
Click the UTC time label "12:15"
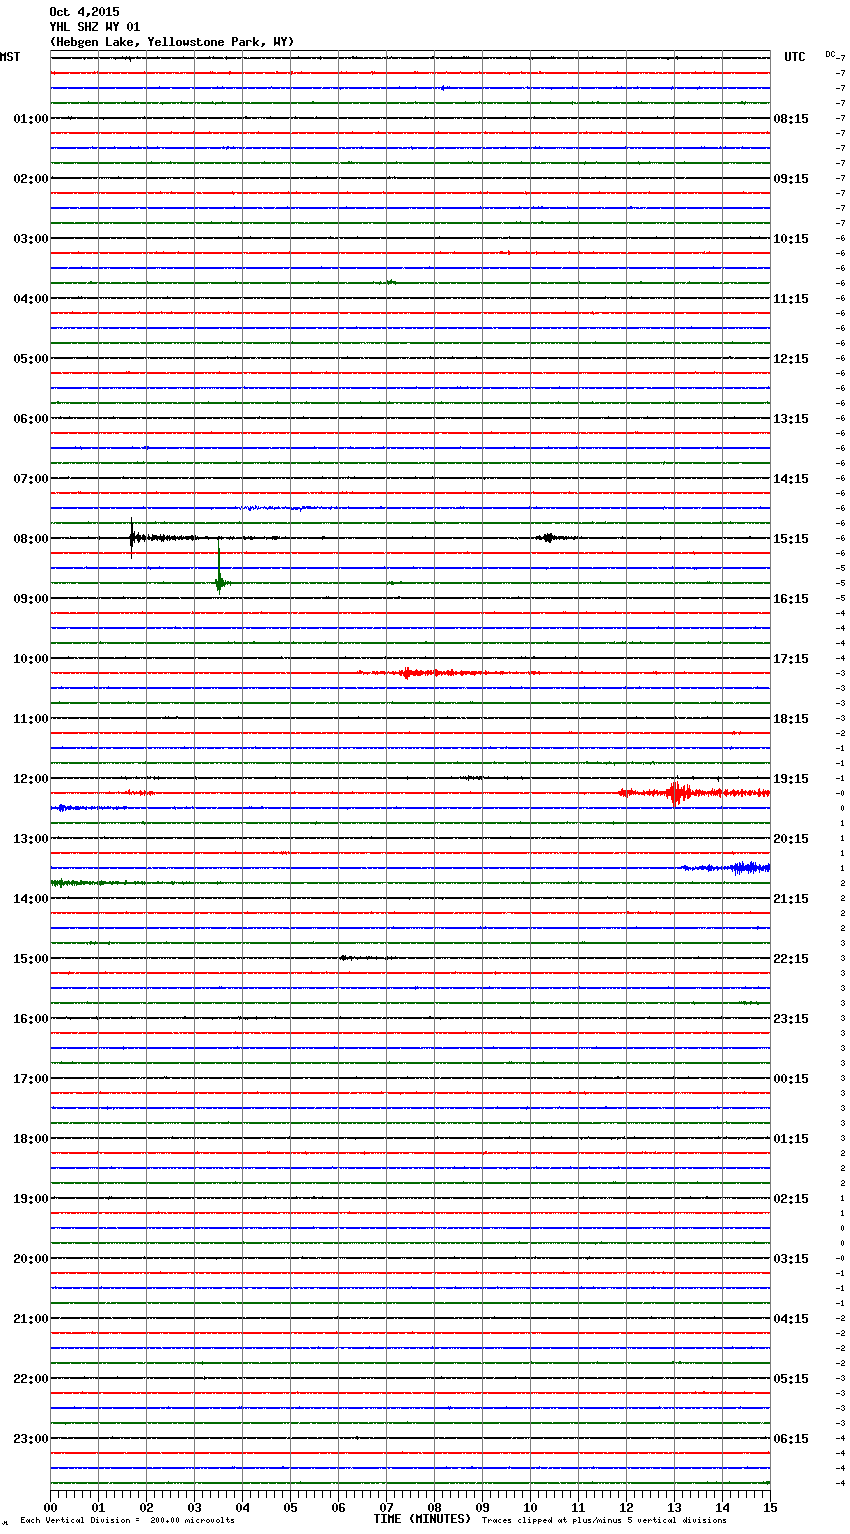(791, 359)
